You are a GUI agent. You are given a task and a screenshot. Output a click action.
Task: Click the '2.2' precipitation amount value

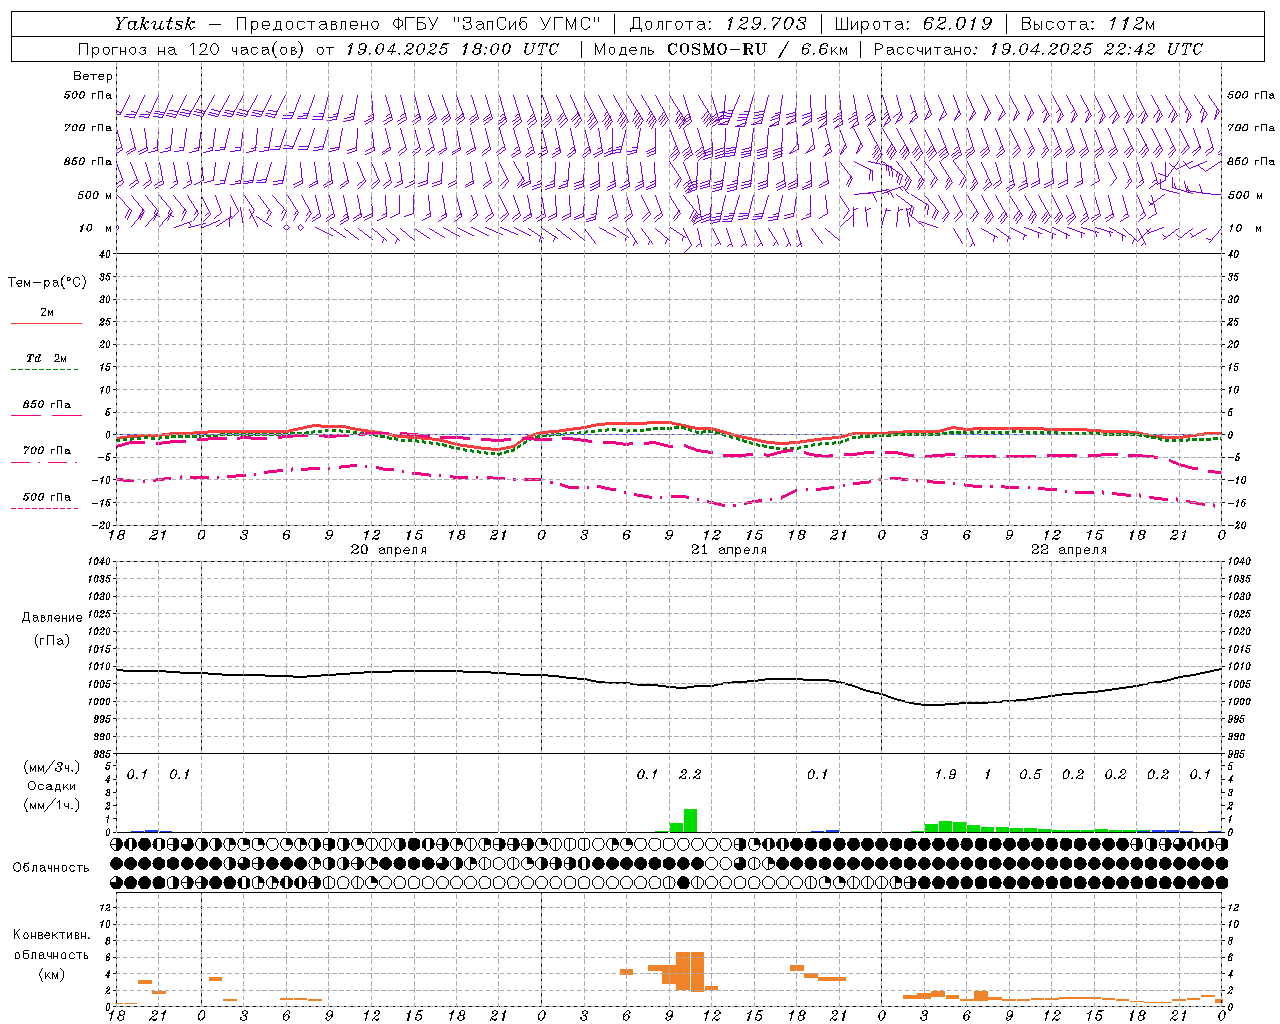(x=690, y=775)
